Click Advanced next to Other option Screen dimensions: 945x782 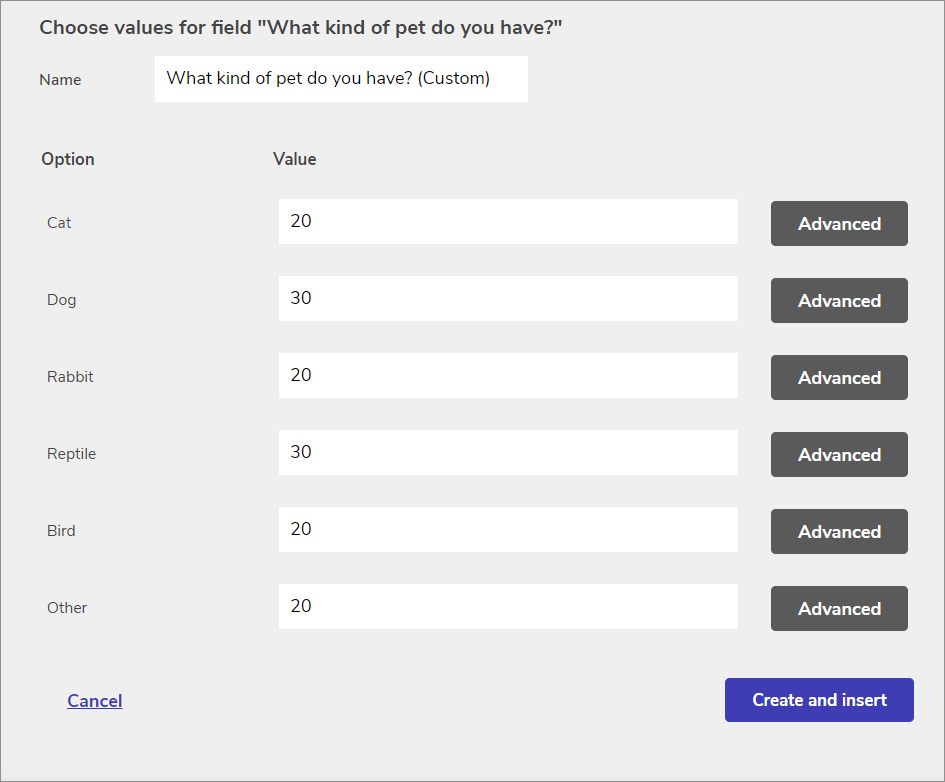(x=839, y=609)
